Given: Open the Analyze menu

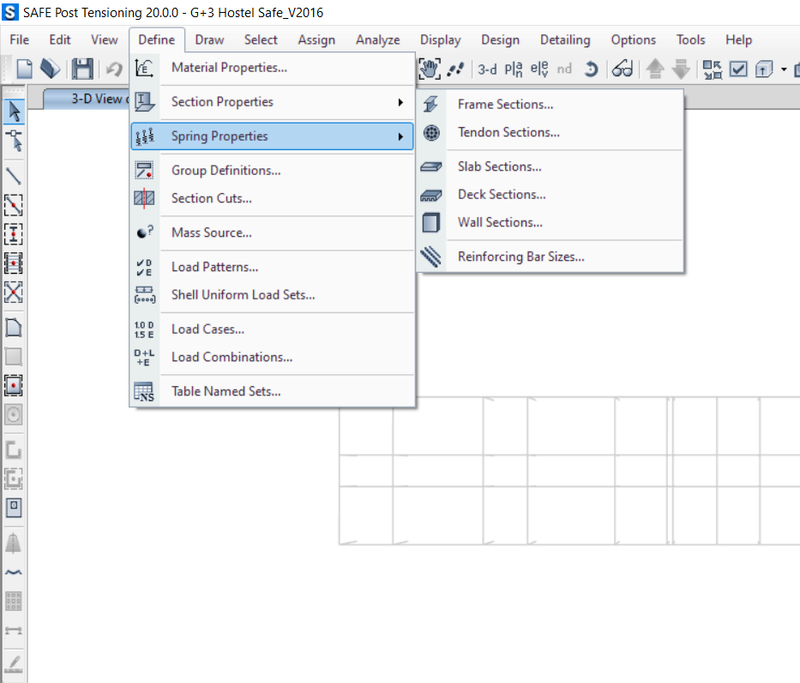Looking at the screenshot, I should (378, 40).
